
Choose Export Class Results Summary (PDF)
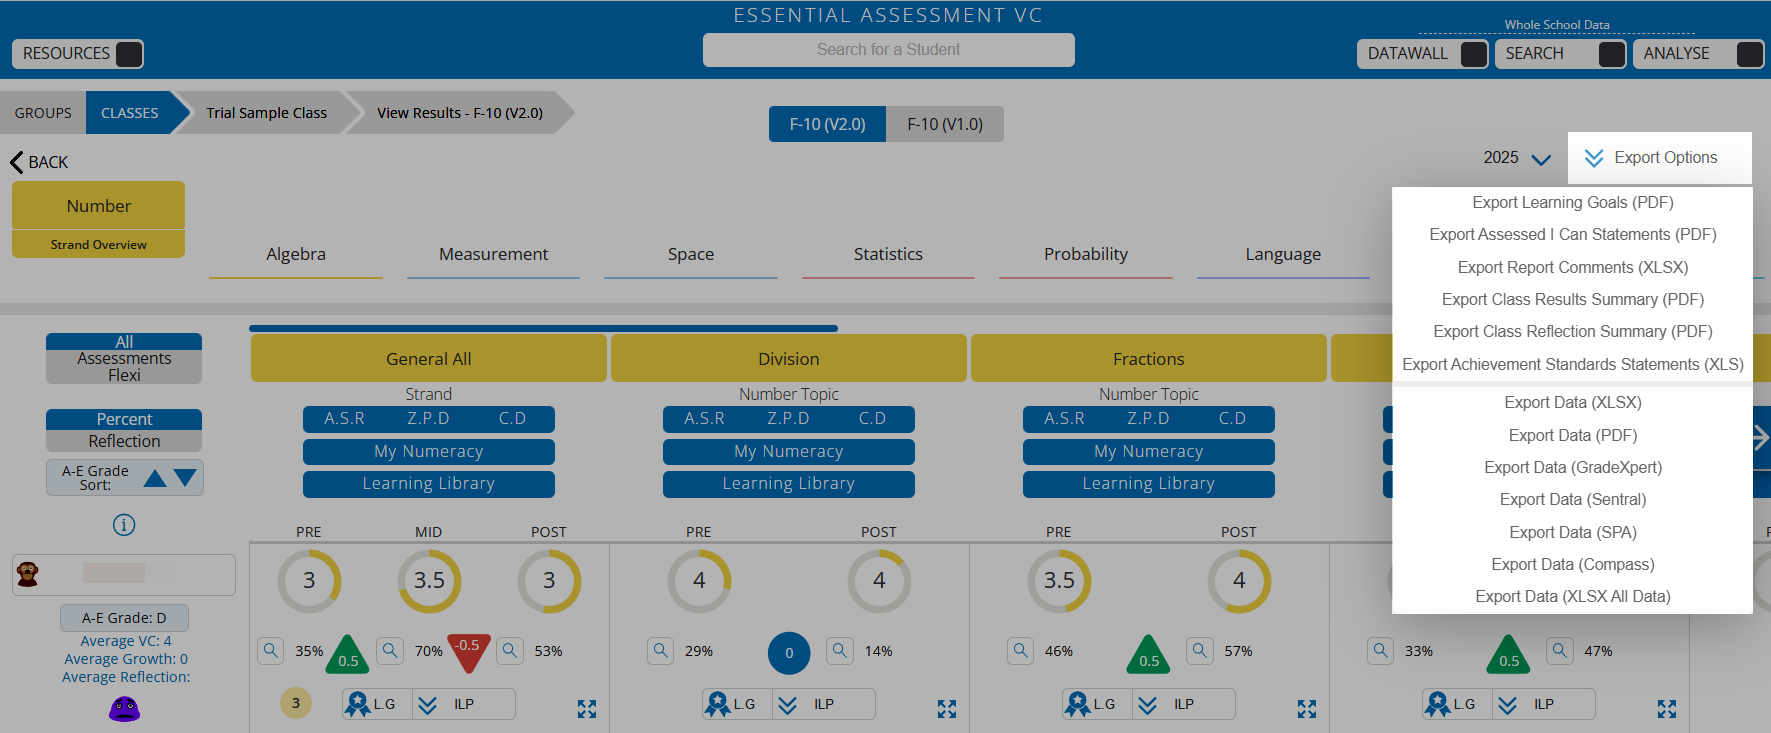point(1572,299)
